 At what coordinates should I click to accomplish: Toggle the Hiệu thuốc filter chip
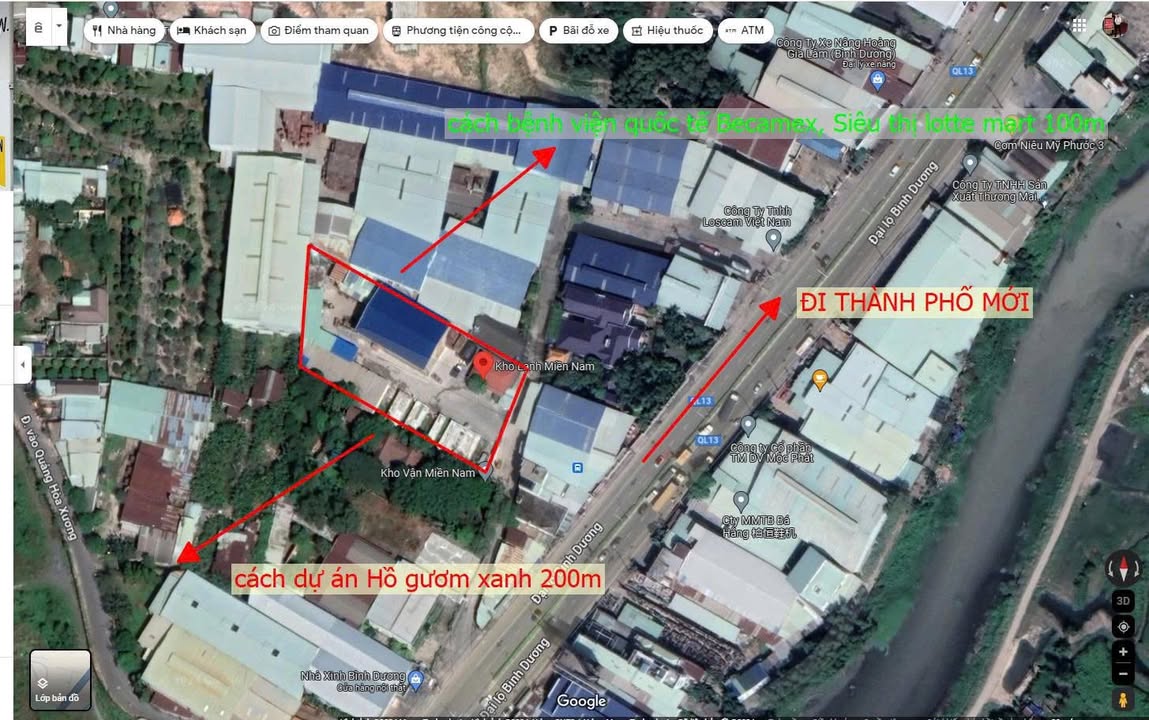point(667,30)
